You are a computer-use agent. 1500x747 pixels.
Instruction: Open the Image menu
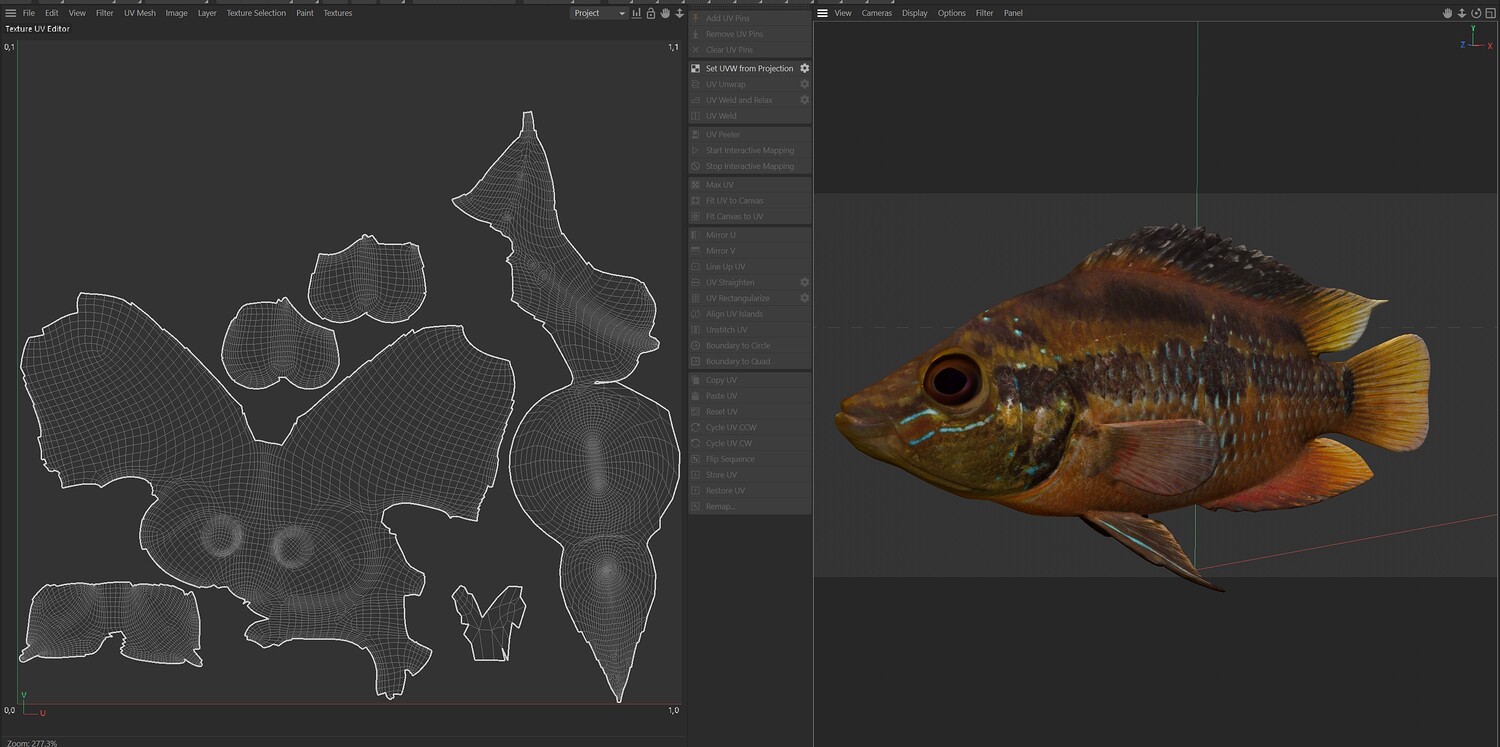pos(177,13)
